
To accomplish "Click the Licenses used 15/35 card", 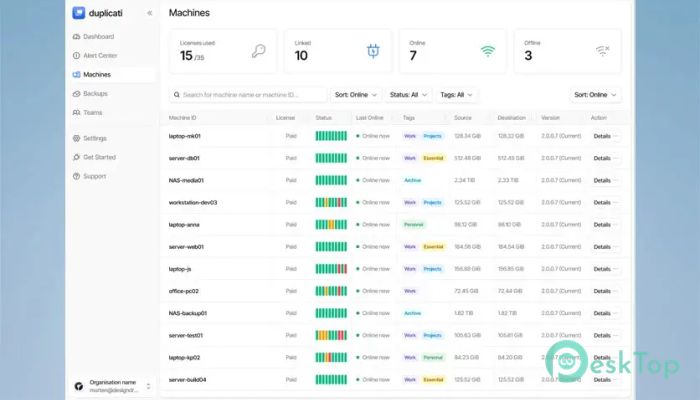I will (223, 51).
